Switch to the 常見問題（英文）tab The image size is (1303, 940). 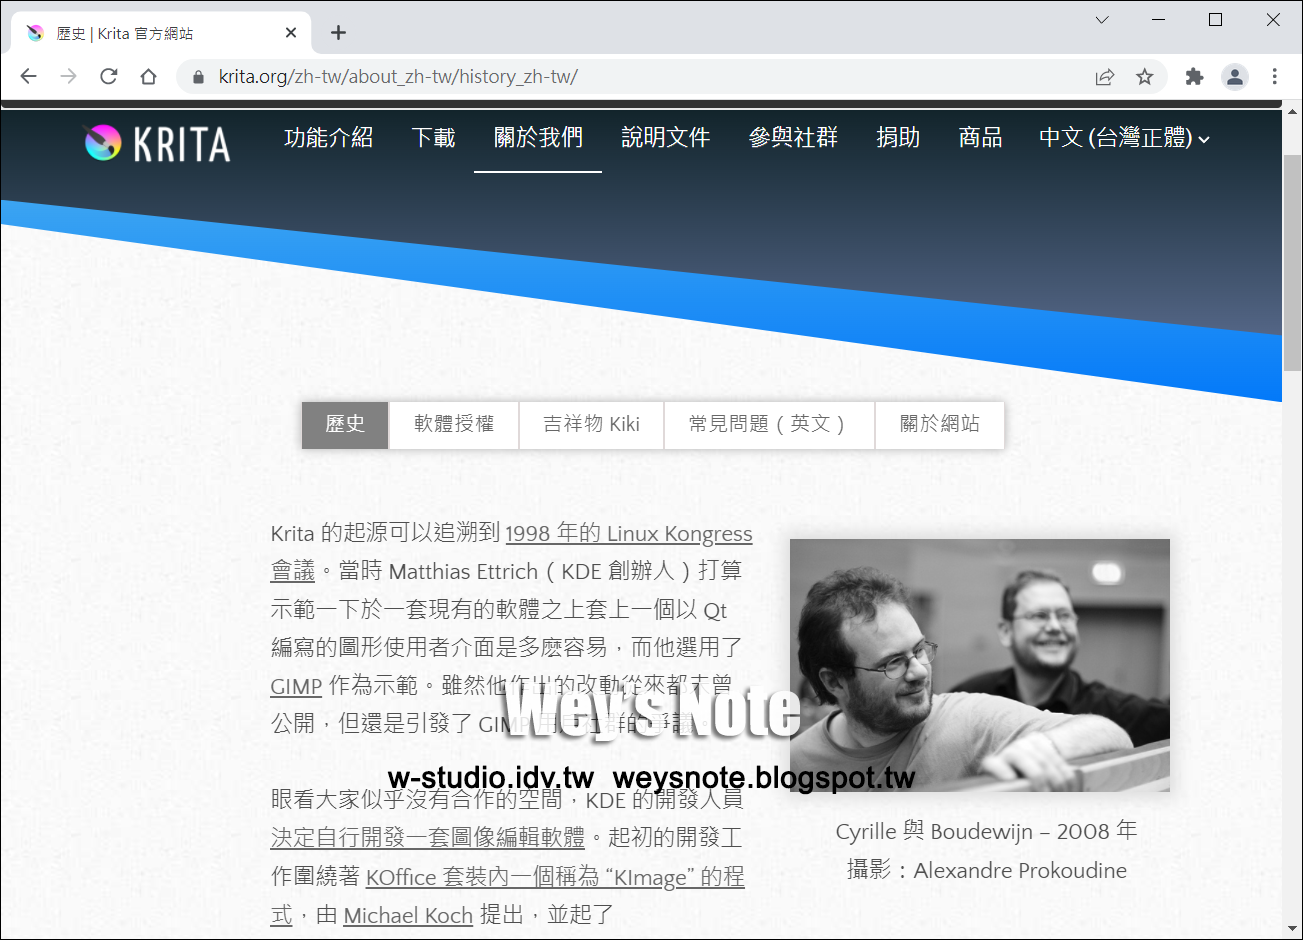click(x=769, y=425)
